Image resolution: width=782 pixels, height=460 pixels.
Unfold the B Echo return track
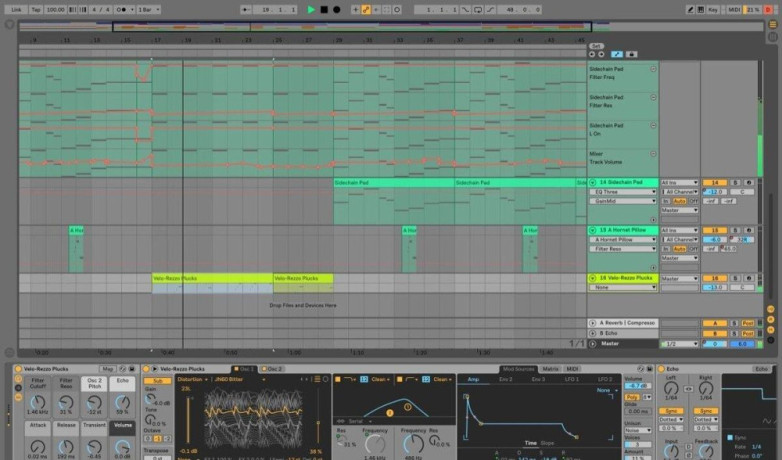593,333
